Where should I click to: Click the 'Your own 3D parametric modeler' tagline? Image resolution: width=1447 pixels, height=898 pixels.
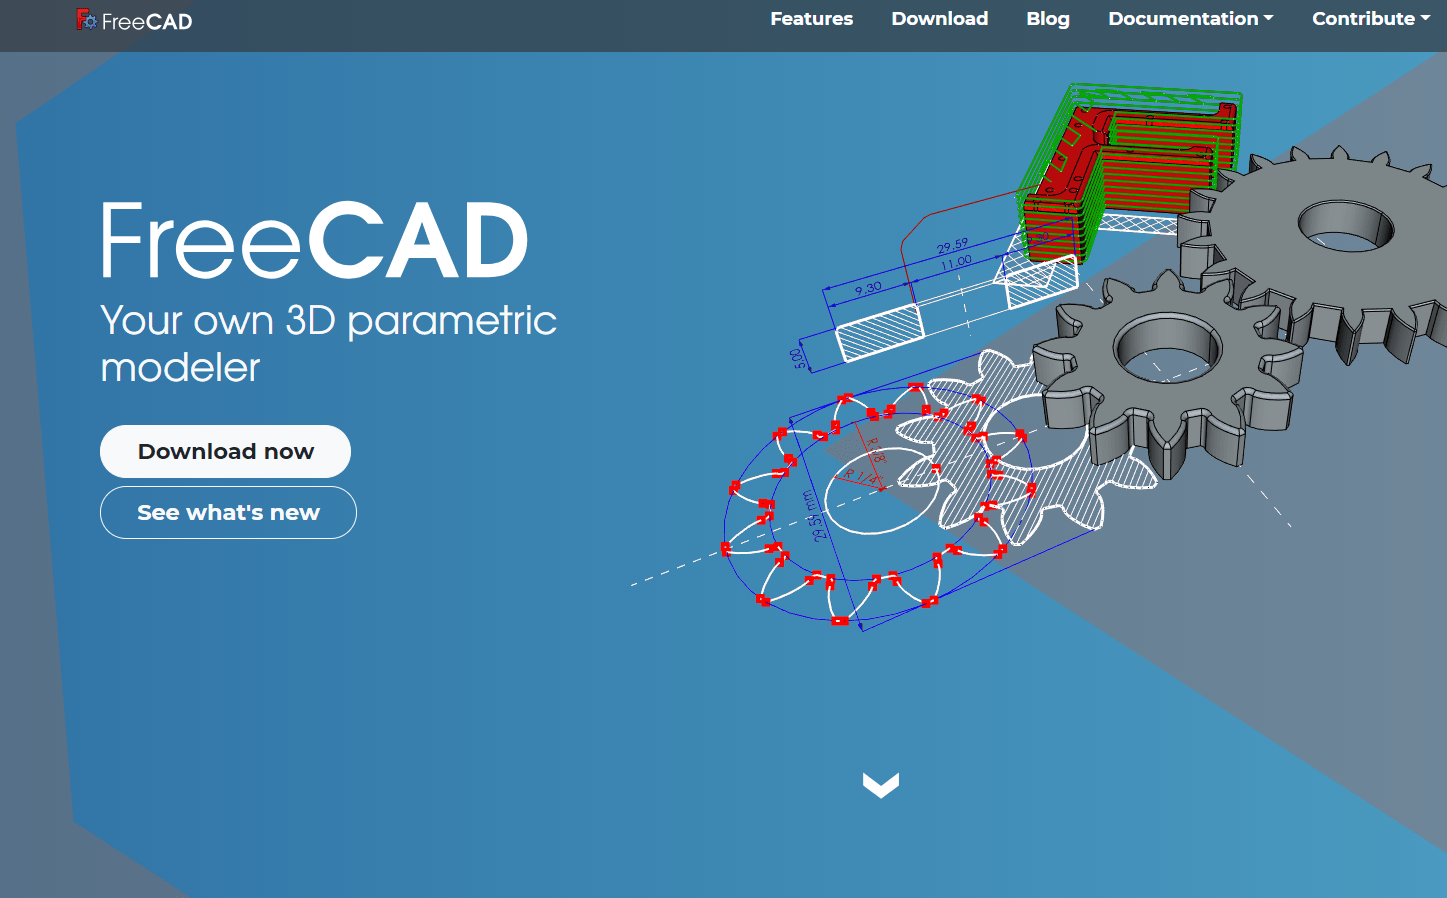[328, 343]
